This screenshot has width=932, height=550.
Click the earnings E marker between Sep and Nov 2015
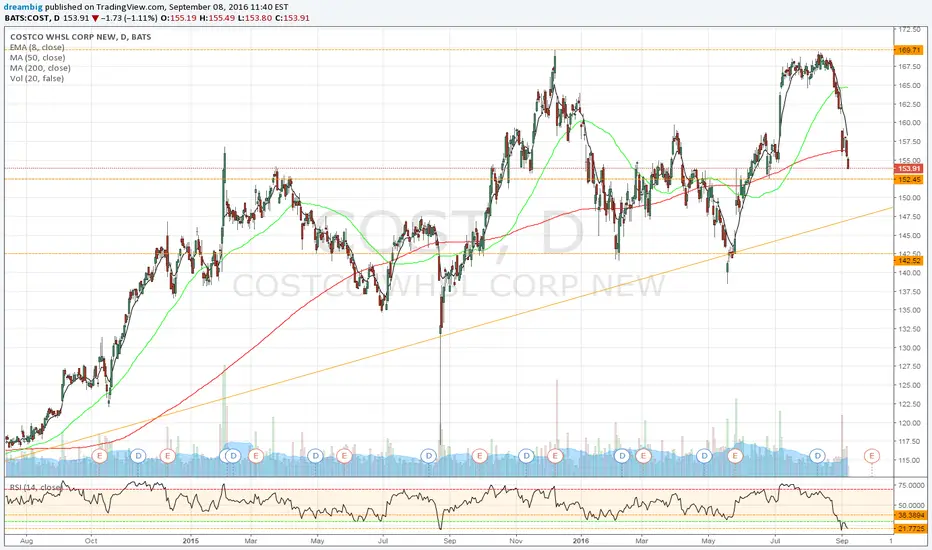(480, 456)
